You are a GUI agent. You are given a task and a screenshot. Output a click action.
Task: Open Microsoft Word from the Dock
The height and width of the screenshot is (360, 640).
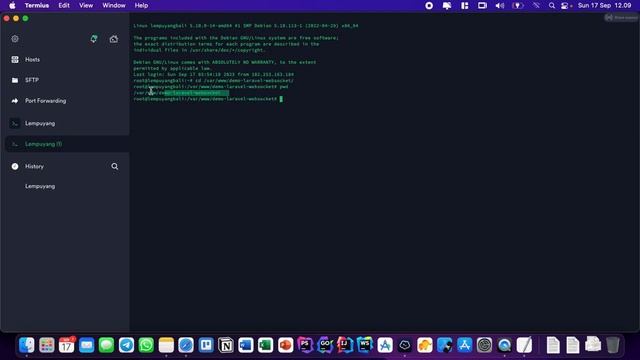(246, 345)
